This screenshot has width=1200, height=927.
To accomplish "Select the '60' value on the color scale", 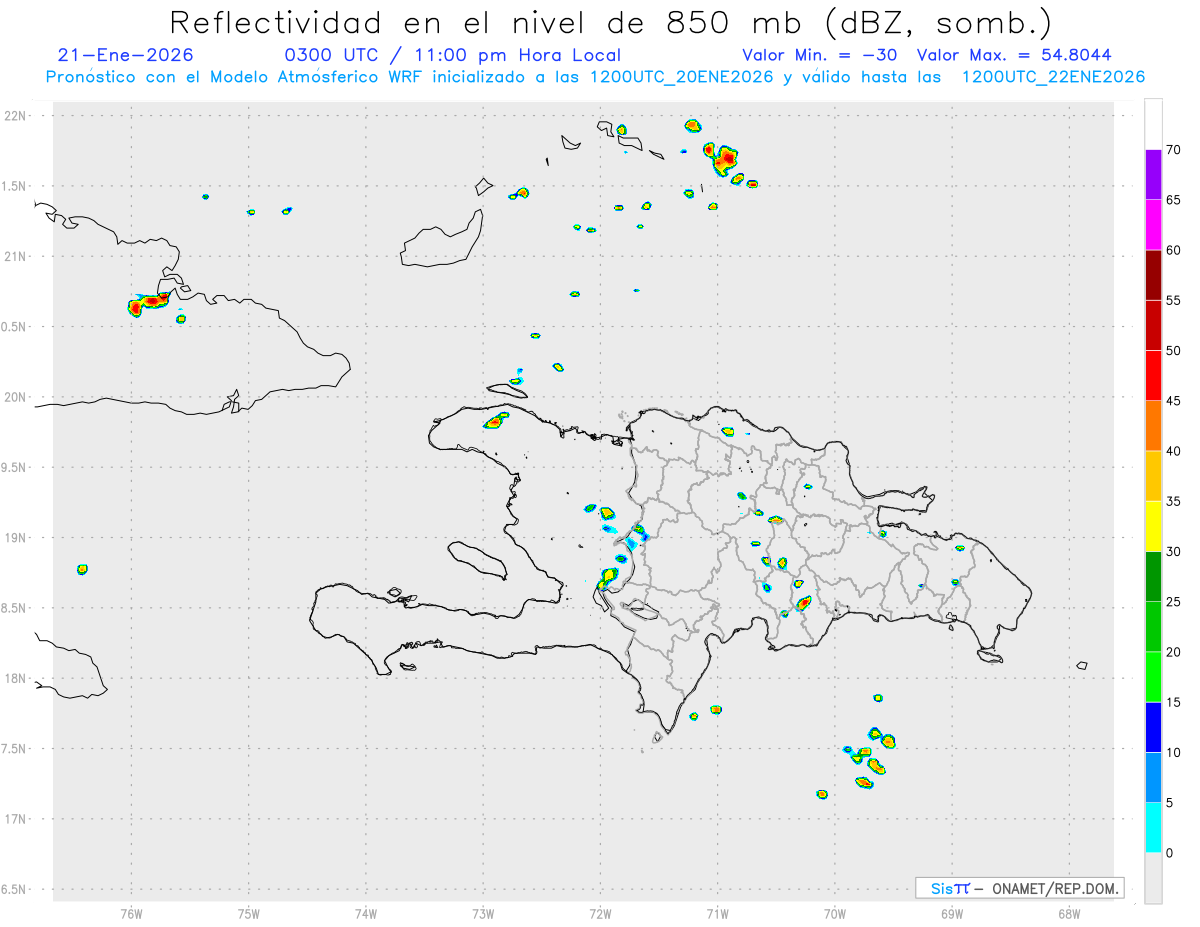I will pos(1174,250).
